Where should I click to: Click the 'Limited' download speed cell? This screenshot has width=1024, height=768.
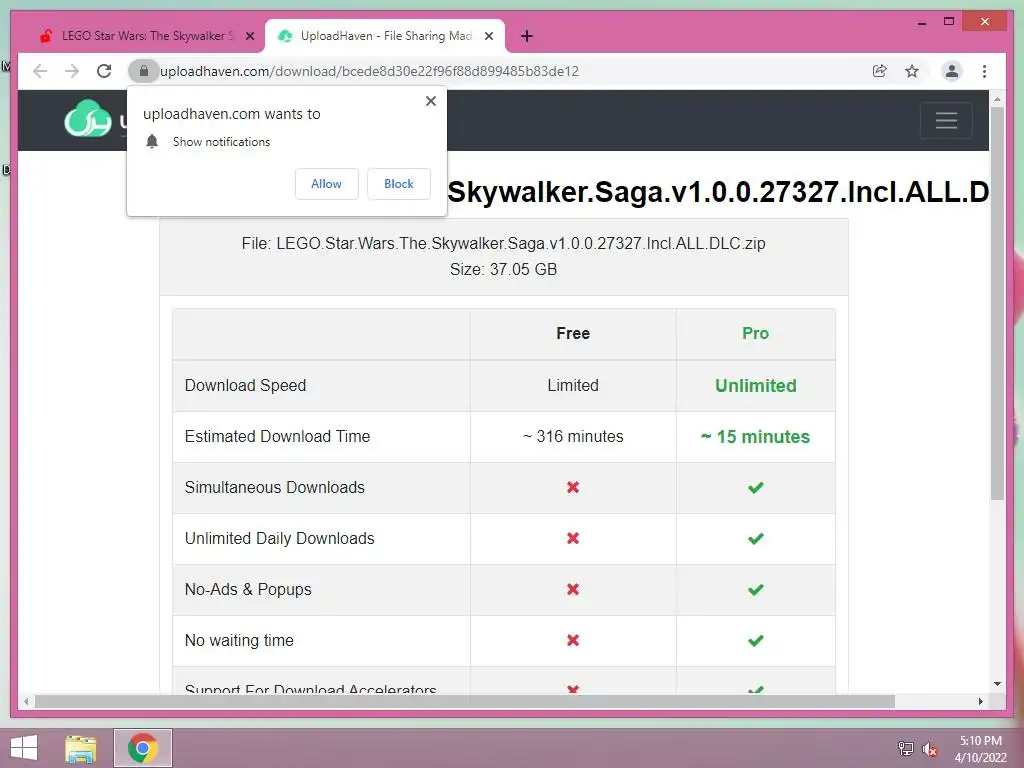point(573,385)
